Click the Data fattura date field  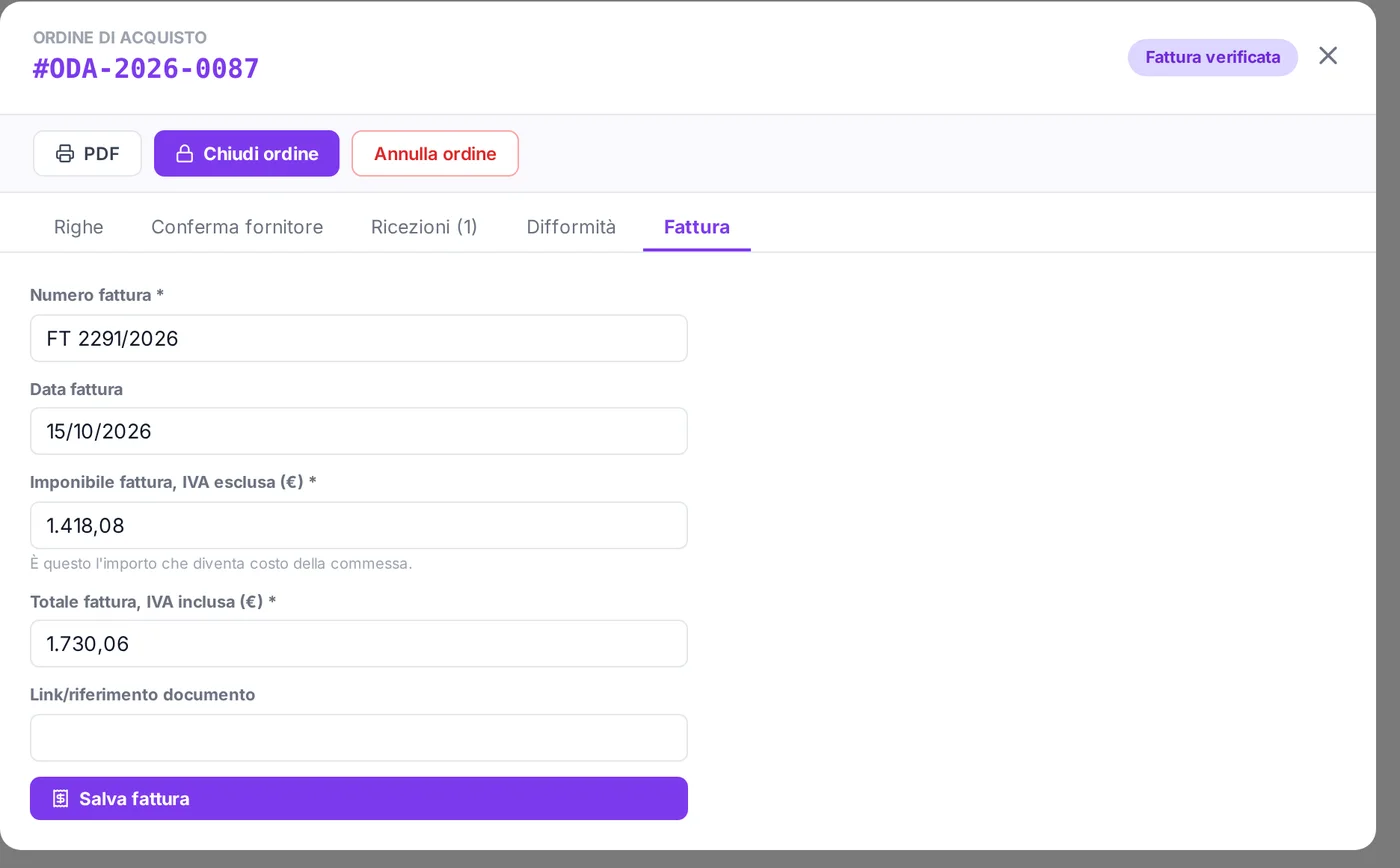pyautogui.click(x=359, y=431)
